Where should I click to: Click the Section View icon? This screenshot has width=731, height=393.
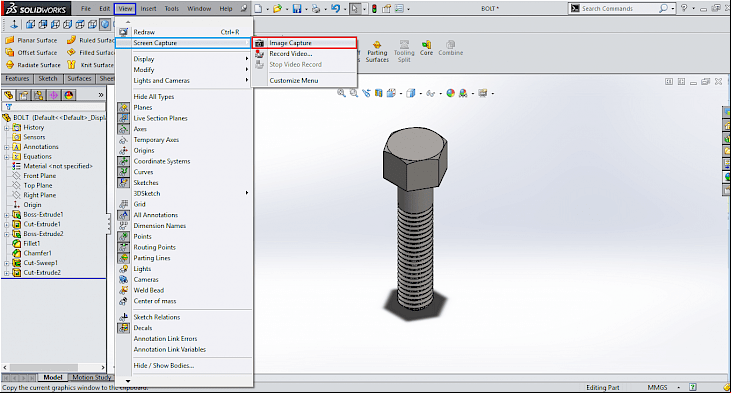pos(379,93)
